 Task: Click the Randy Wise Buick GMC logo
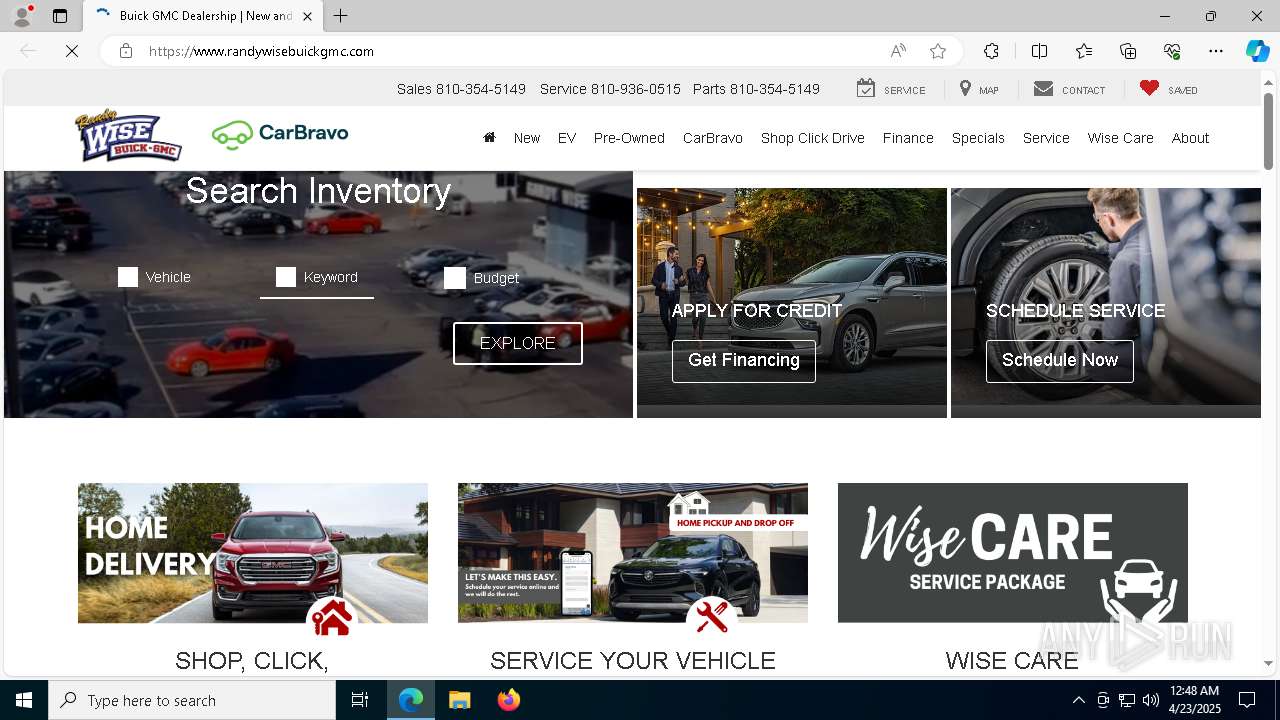[128, 137]
